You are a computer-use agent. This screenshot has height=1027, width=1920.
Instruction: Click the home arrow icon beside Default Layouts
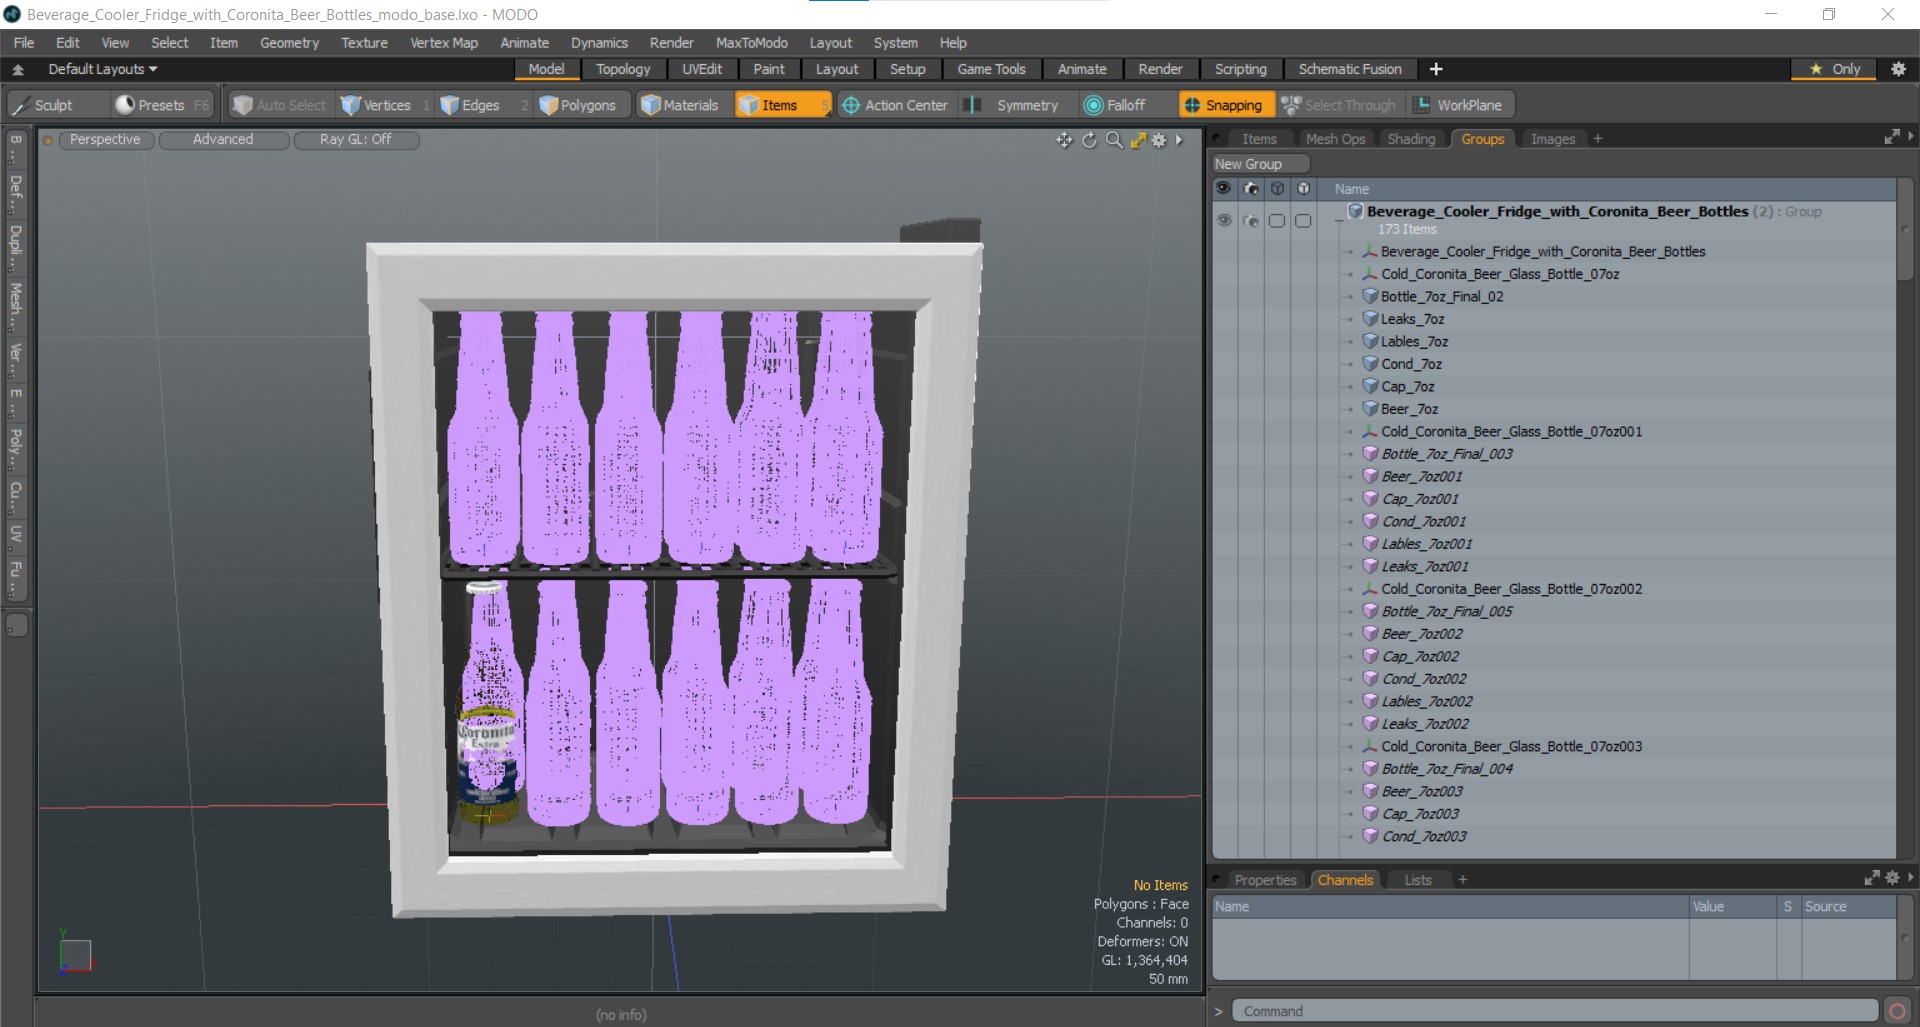[x=18, y=69]
